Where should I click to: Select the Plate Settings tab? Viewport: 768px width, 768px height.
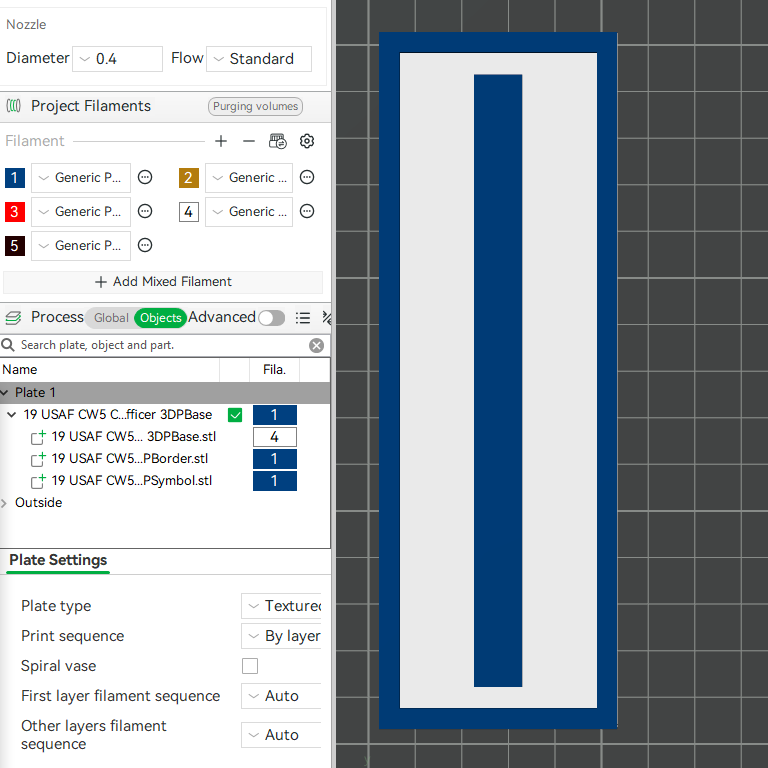58,560
